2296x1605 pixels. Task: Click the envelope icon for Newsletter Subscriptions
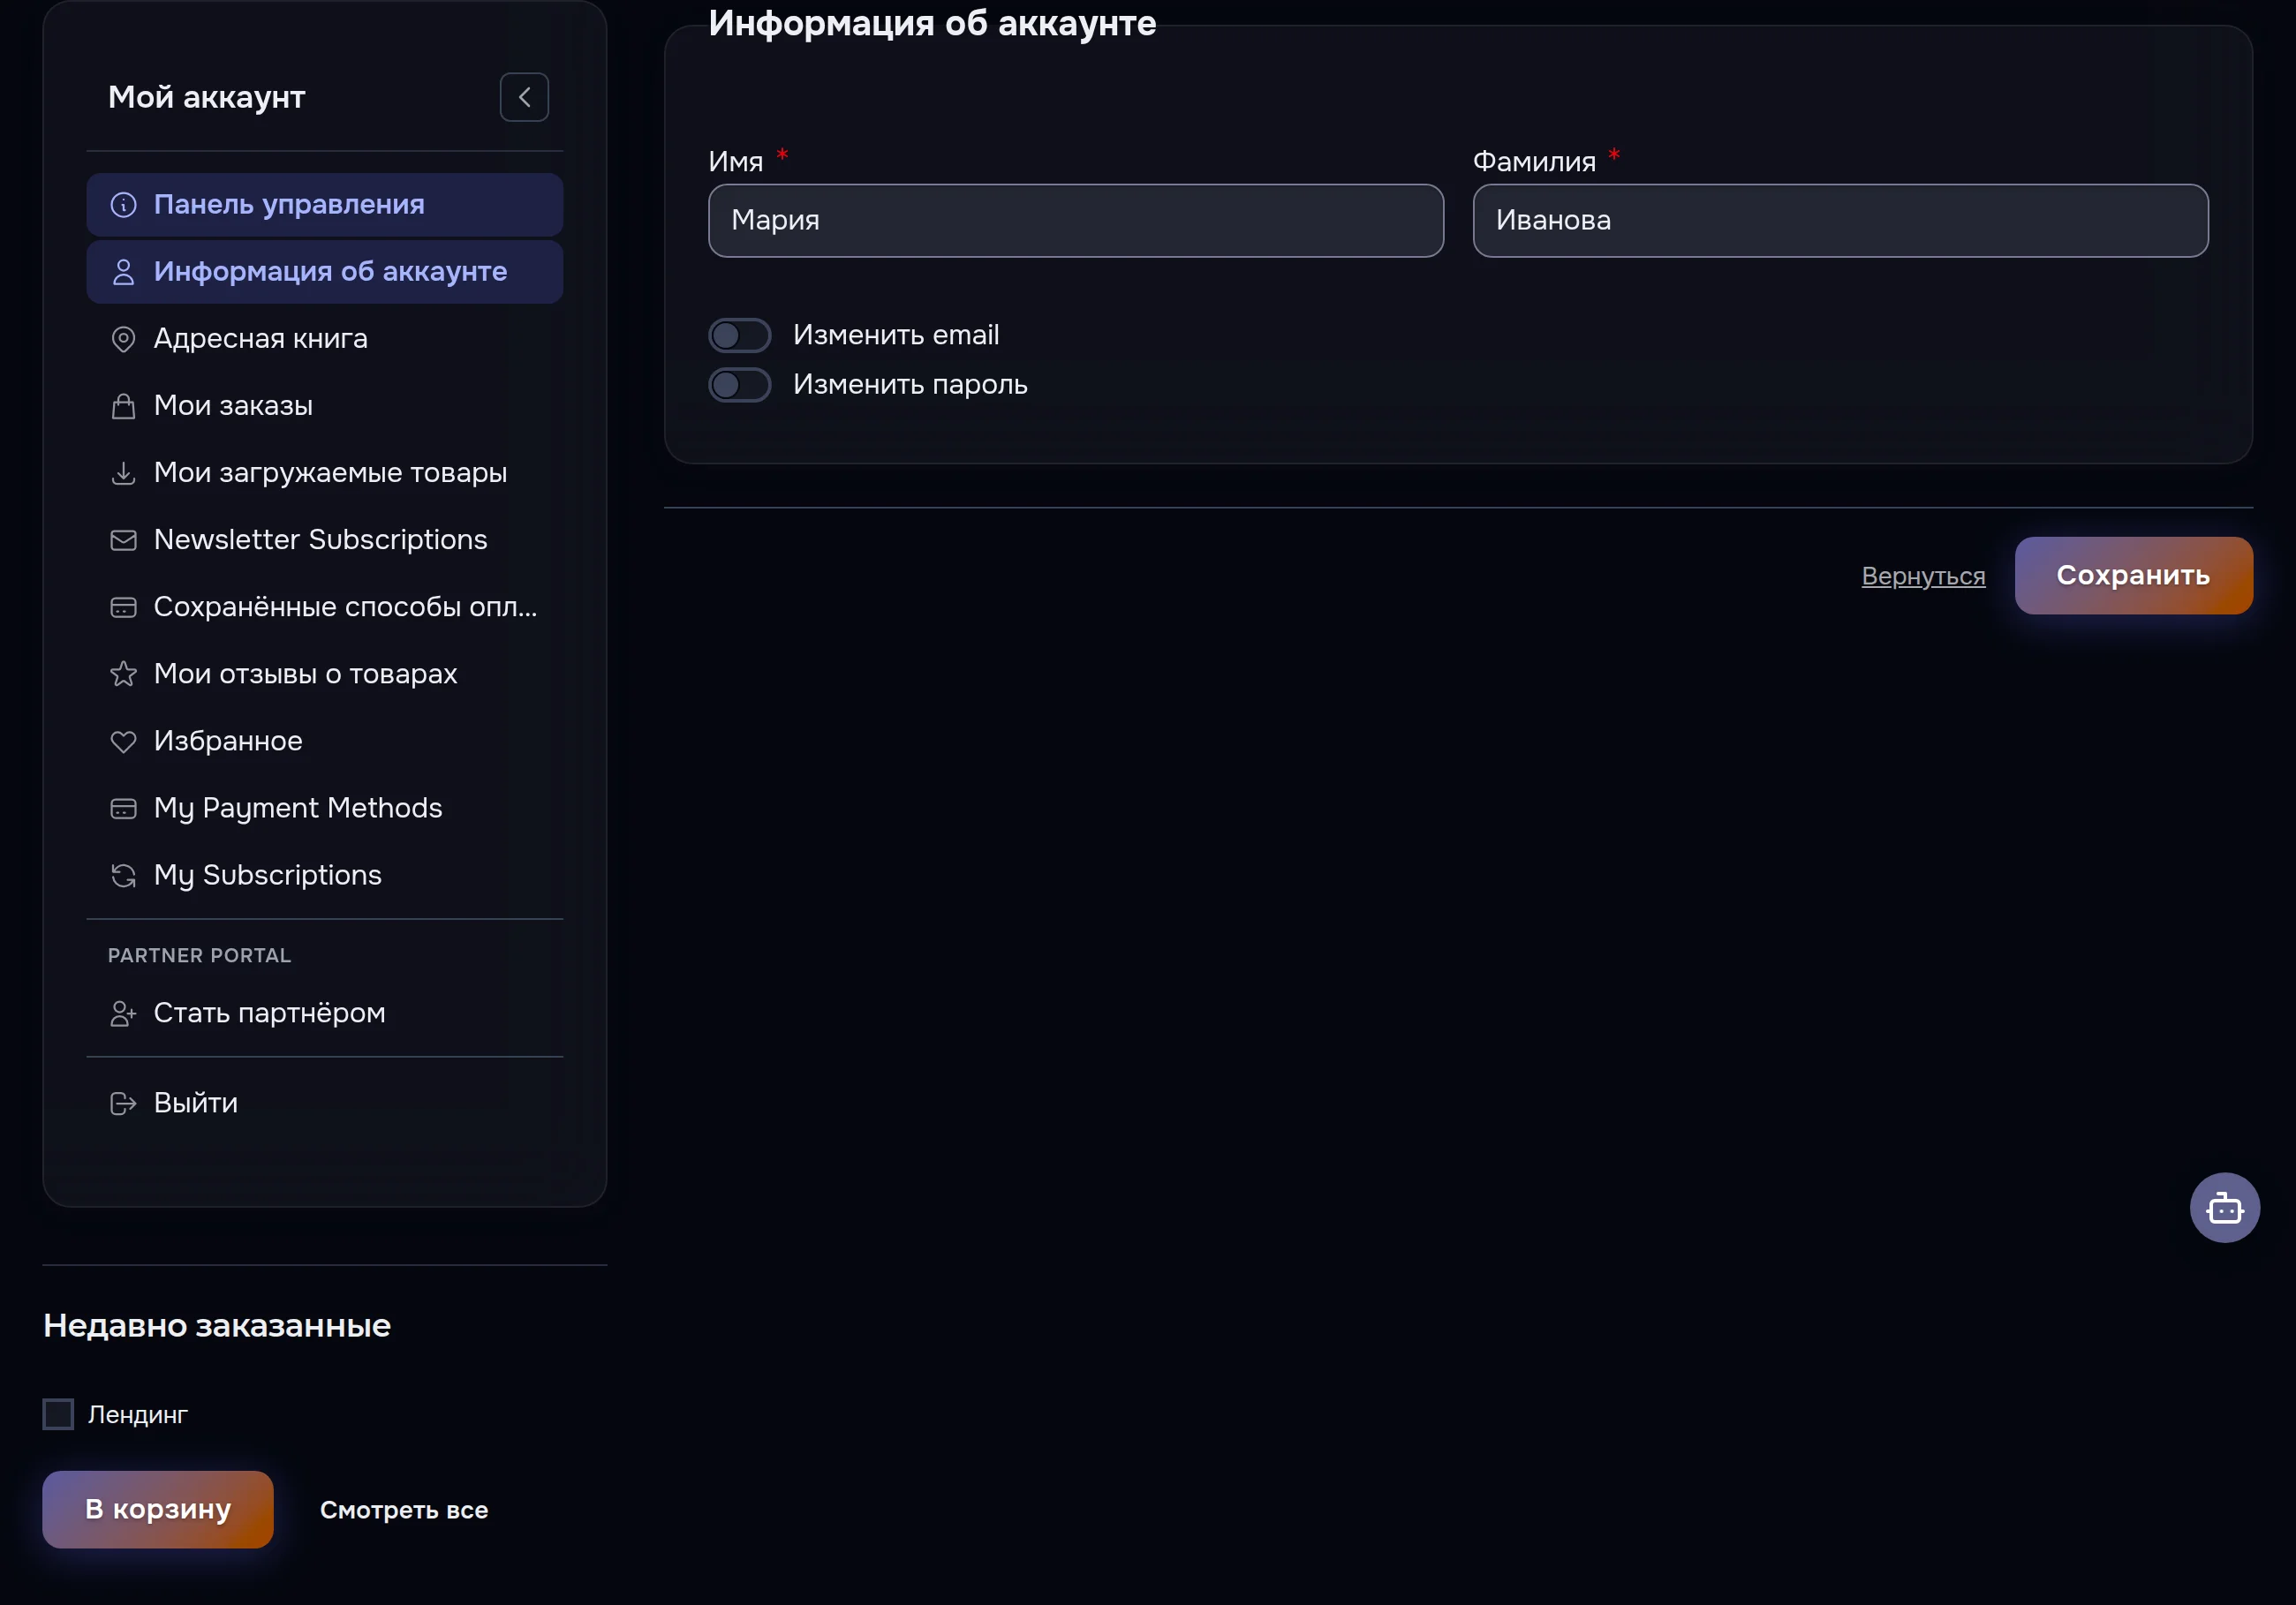[x=123, y=540]
